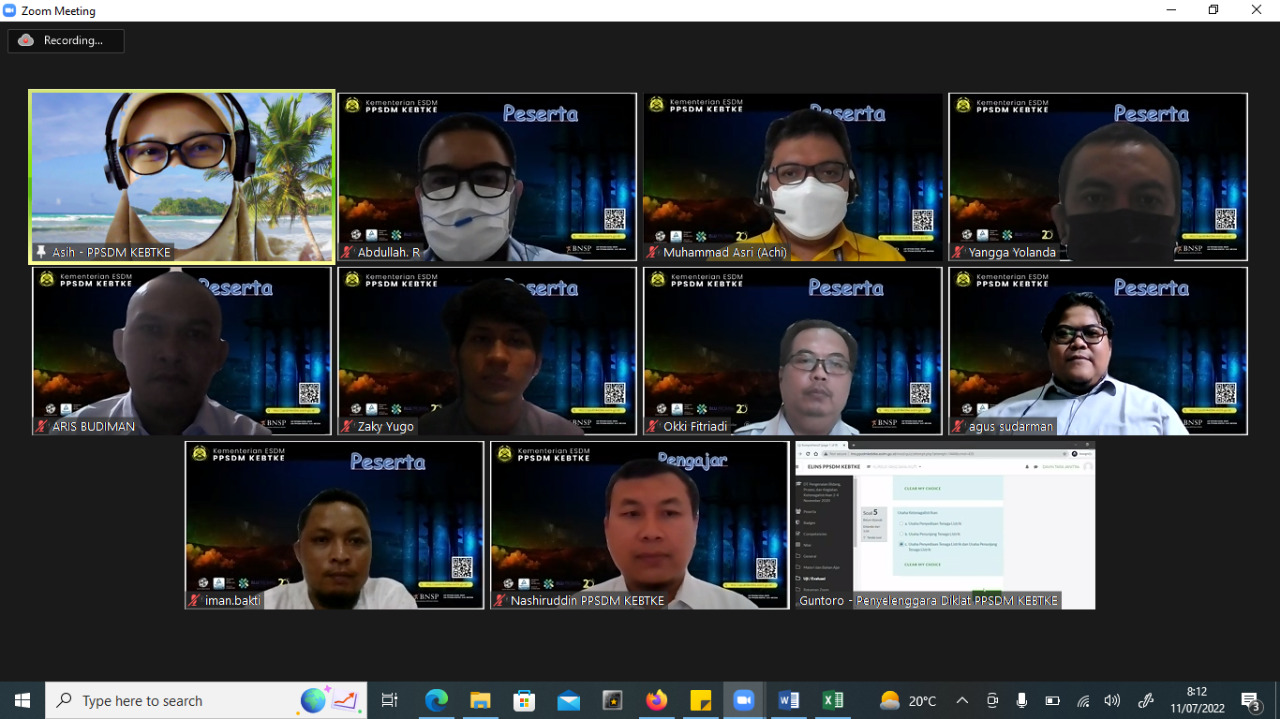Open Wi-Fi network settings in tray

click(1083, 700)
